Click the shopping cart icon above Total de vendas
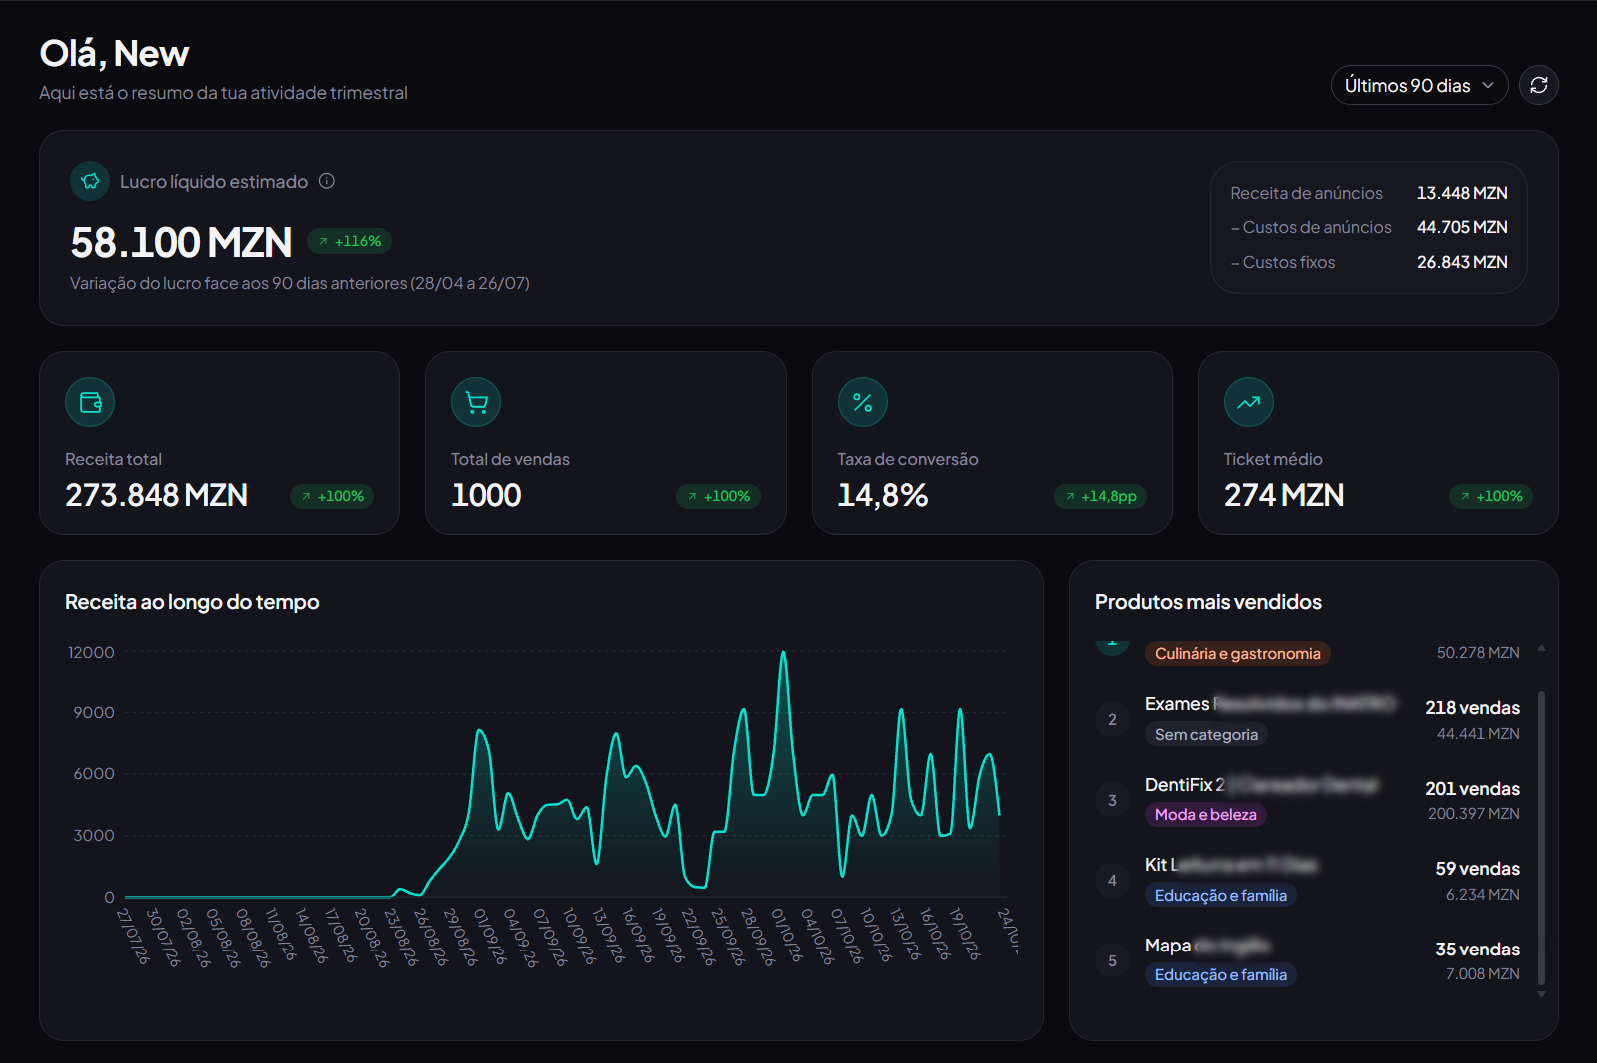Screen dimensions: 1597x1063 [476, 402]
